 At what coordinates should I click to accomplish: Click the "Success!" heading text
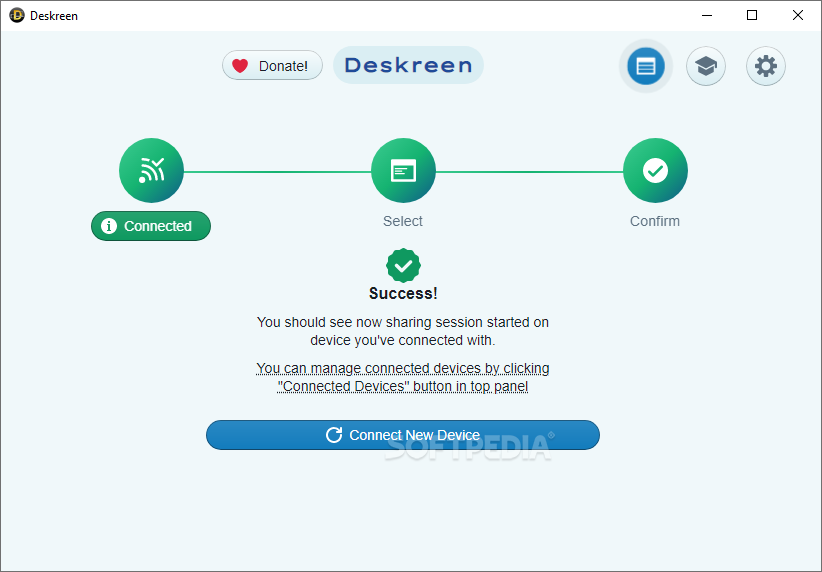(x=403, y=293)
